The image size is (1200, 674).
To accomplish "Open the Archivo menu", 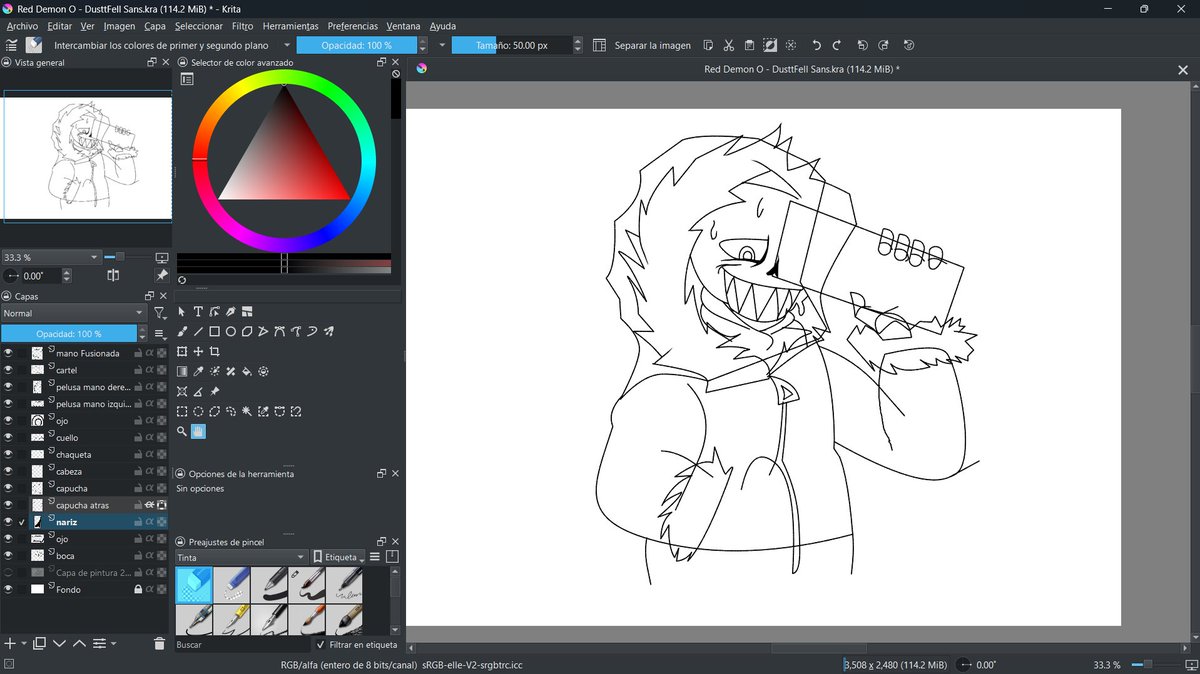I will coord(22,26).
